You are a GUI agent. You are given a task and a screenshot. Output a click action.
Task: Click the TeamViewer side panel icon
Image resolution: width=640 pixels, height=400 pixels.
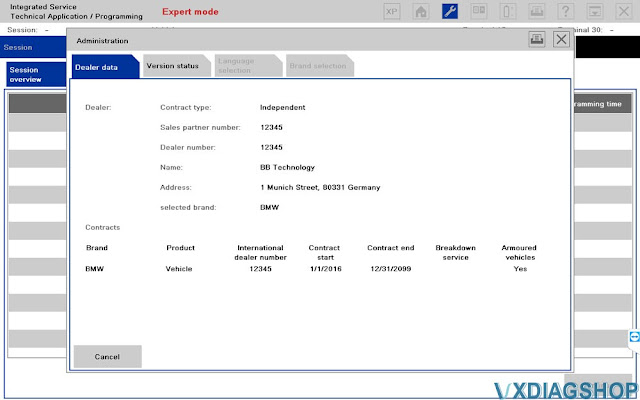pyautogui.click(x=634, y=337)
